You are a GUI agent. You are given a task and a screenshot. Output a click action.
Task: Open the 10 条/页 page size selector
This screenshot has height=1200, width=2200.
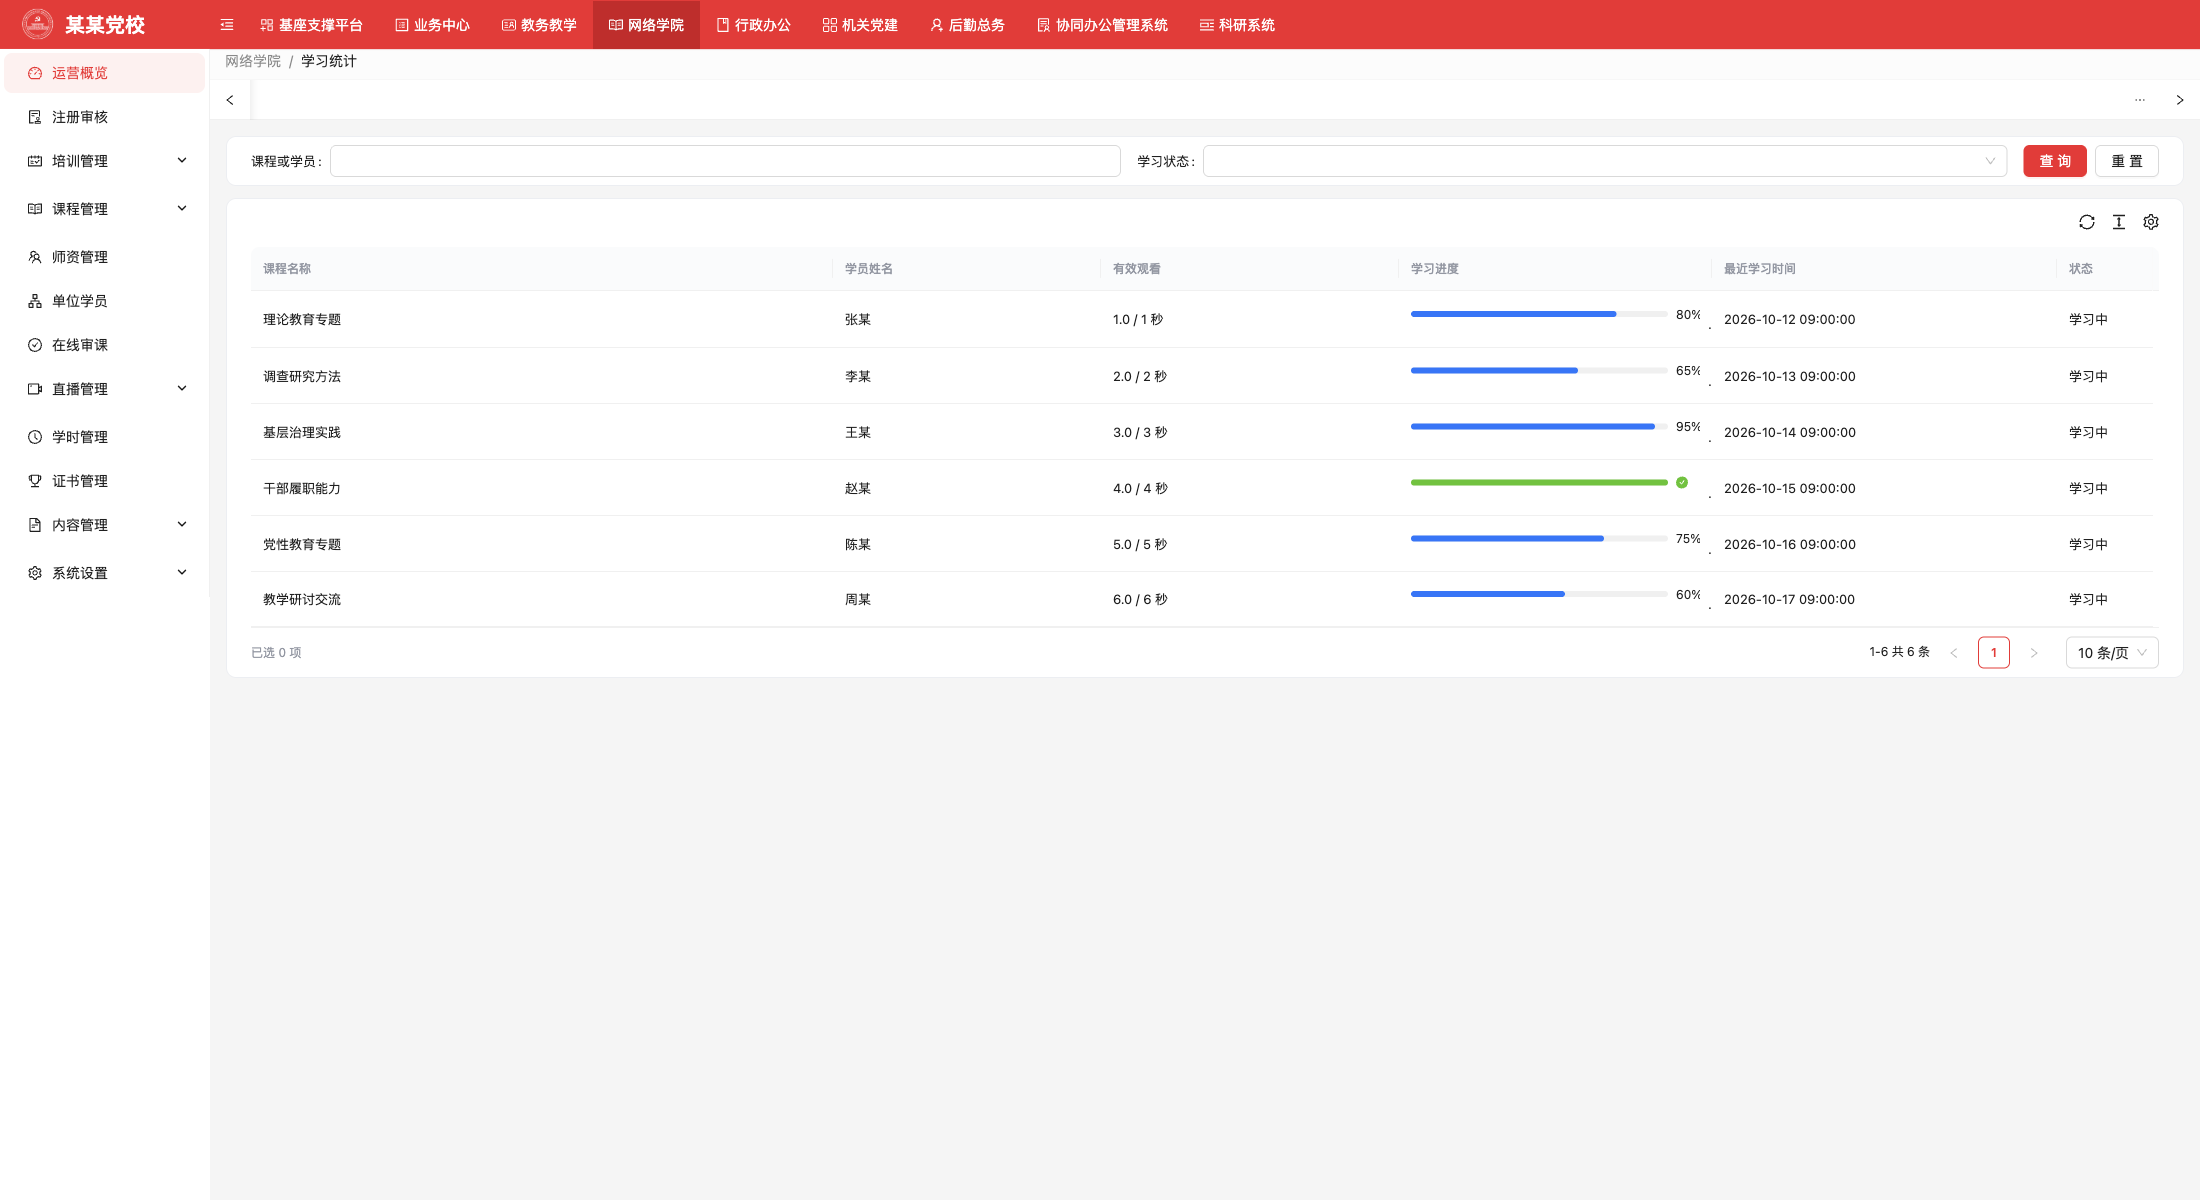[2111, 653]
